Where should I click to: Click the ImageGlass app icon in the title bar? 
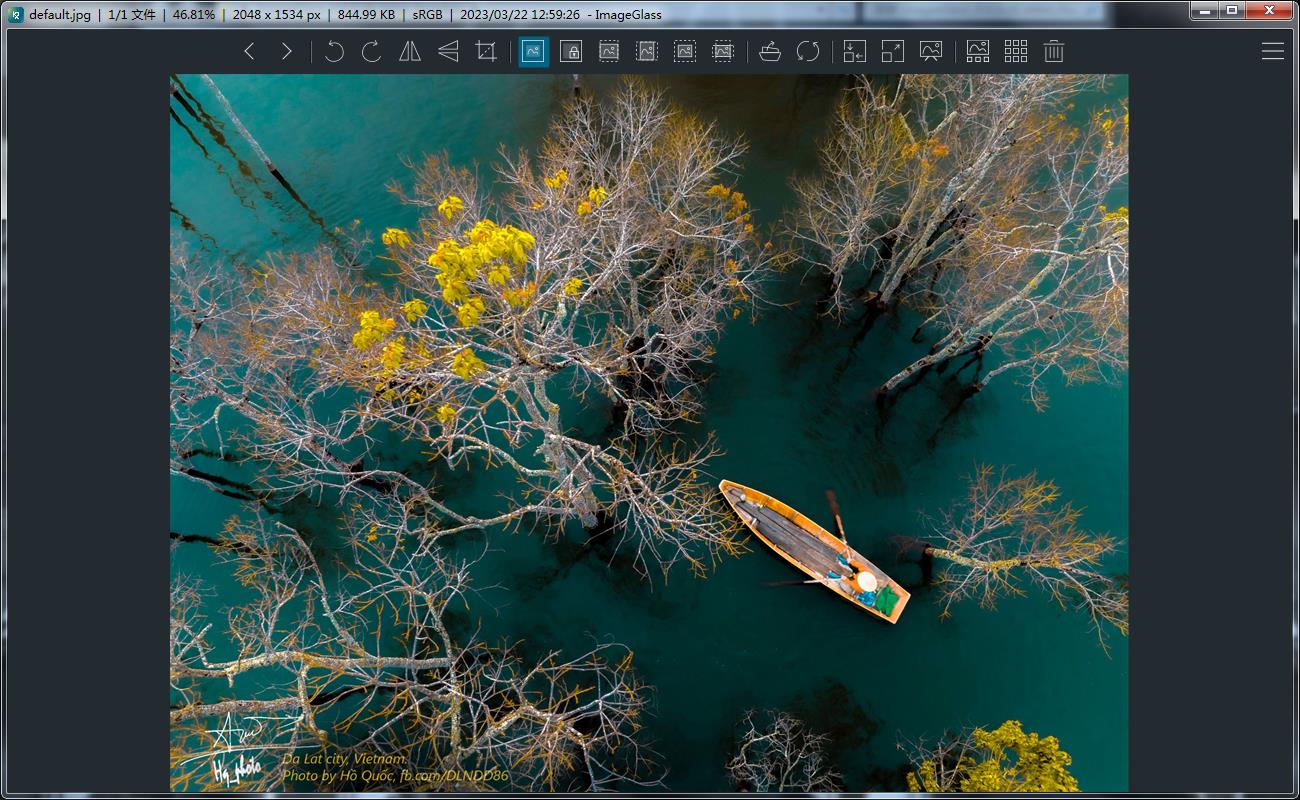(16, 15)
